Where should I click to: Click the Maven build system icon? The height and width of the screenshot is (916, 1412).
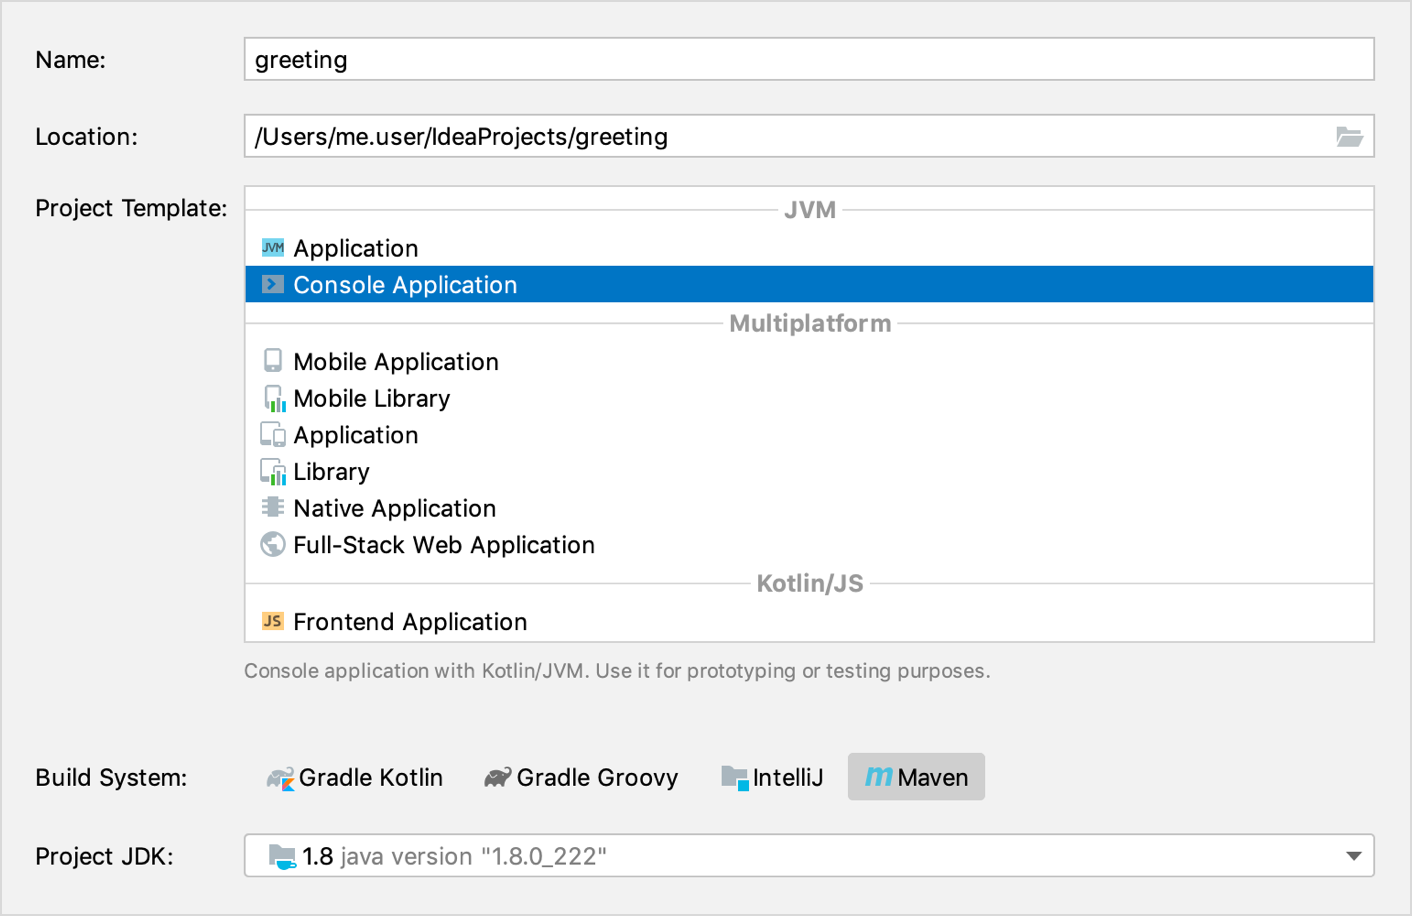(880, 776)
